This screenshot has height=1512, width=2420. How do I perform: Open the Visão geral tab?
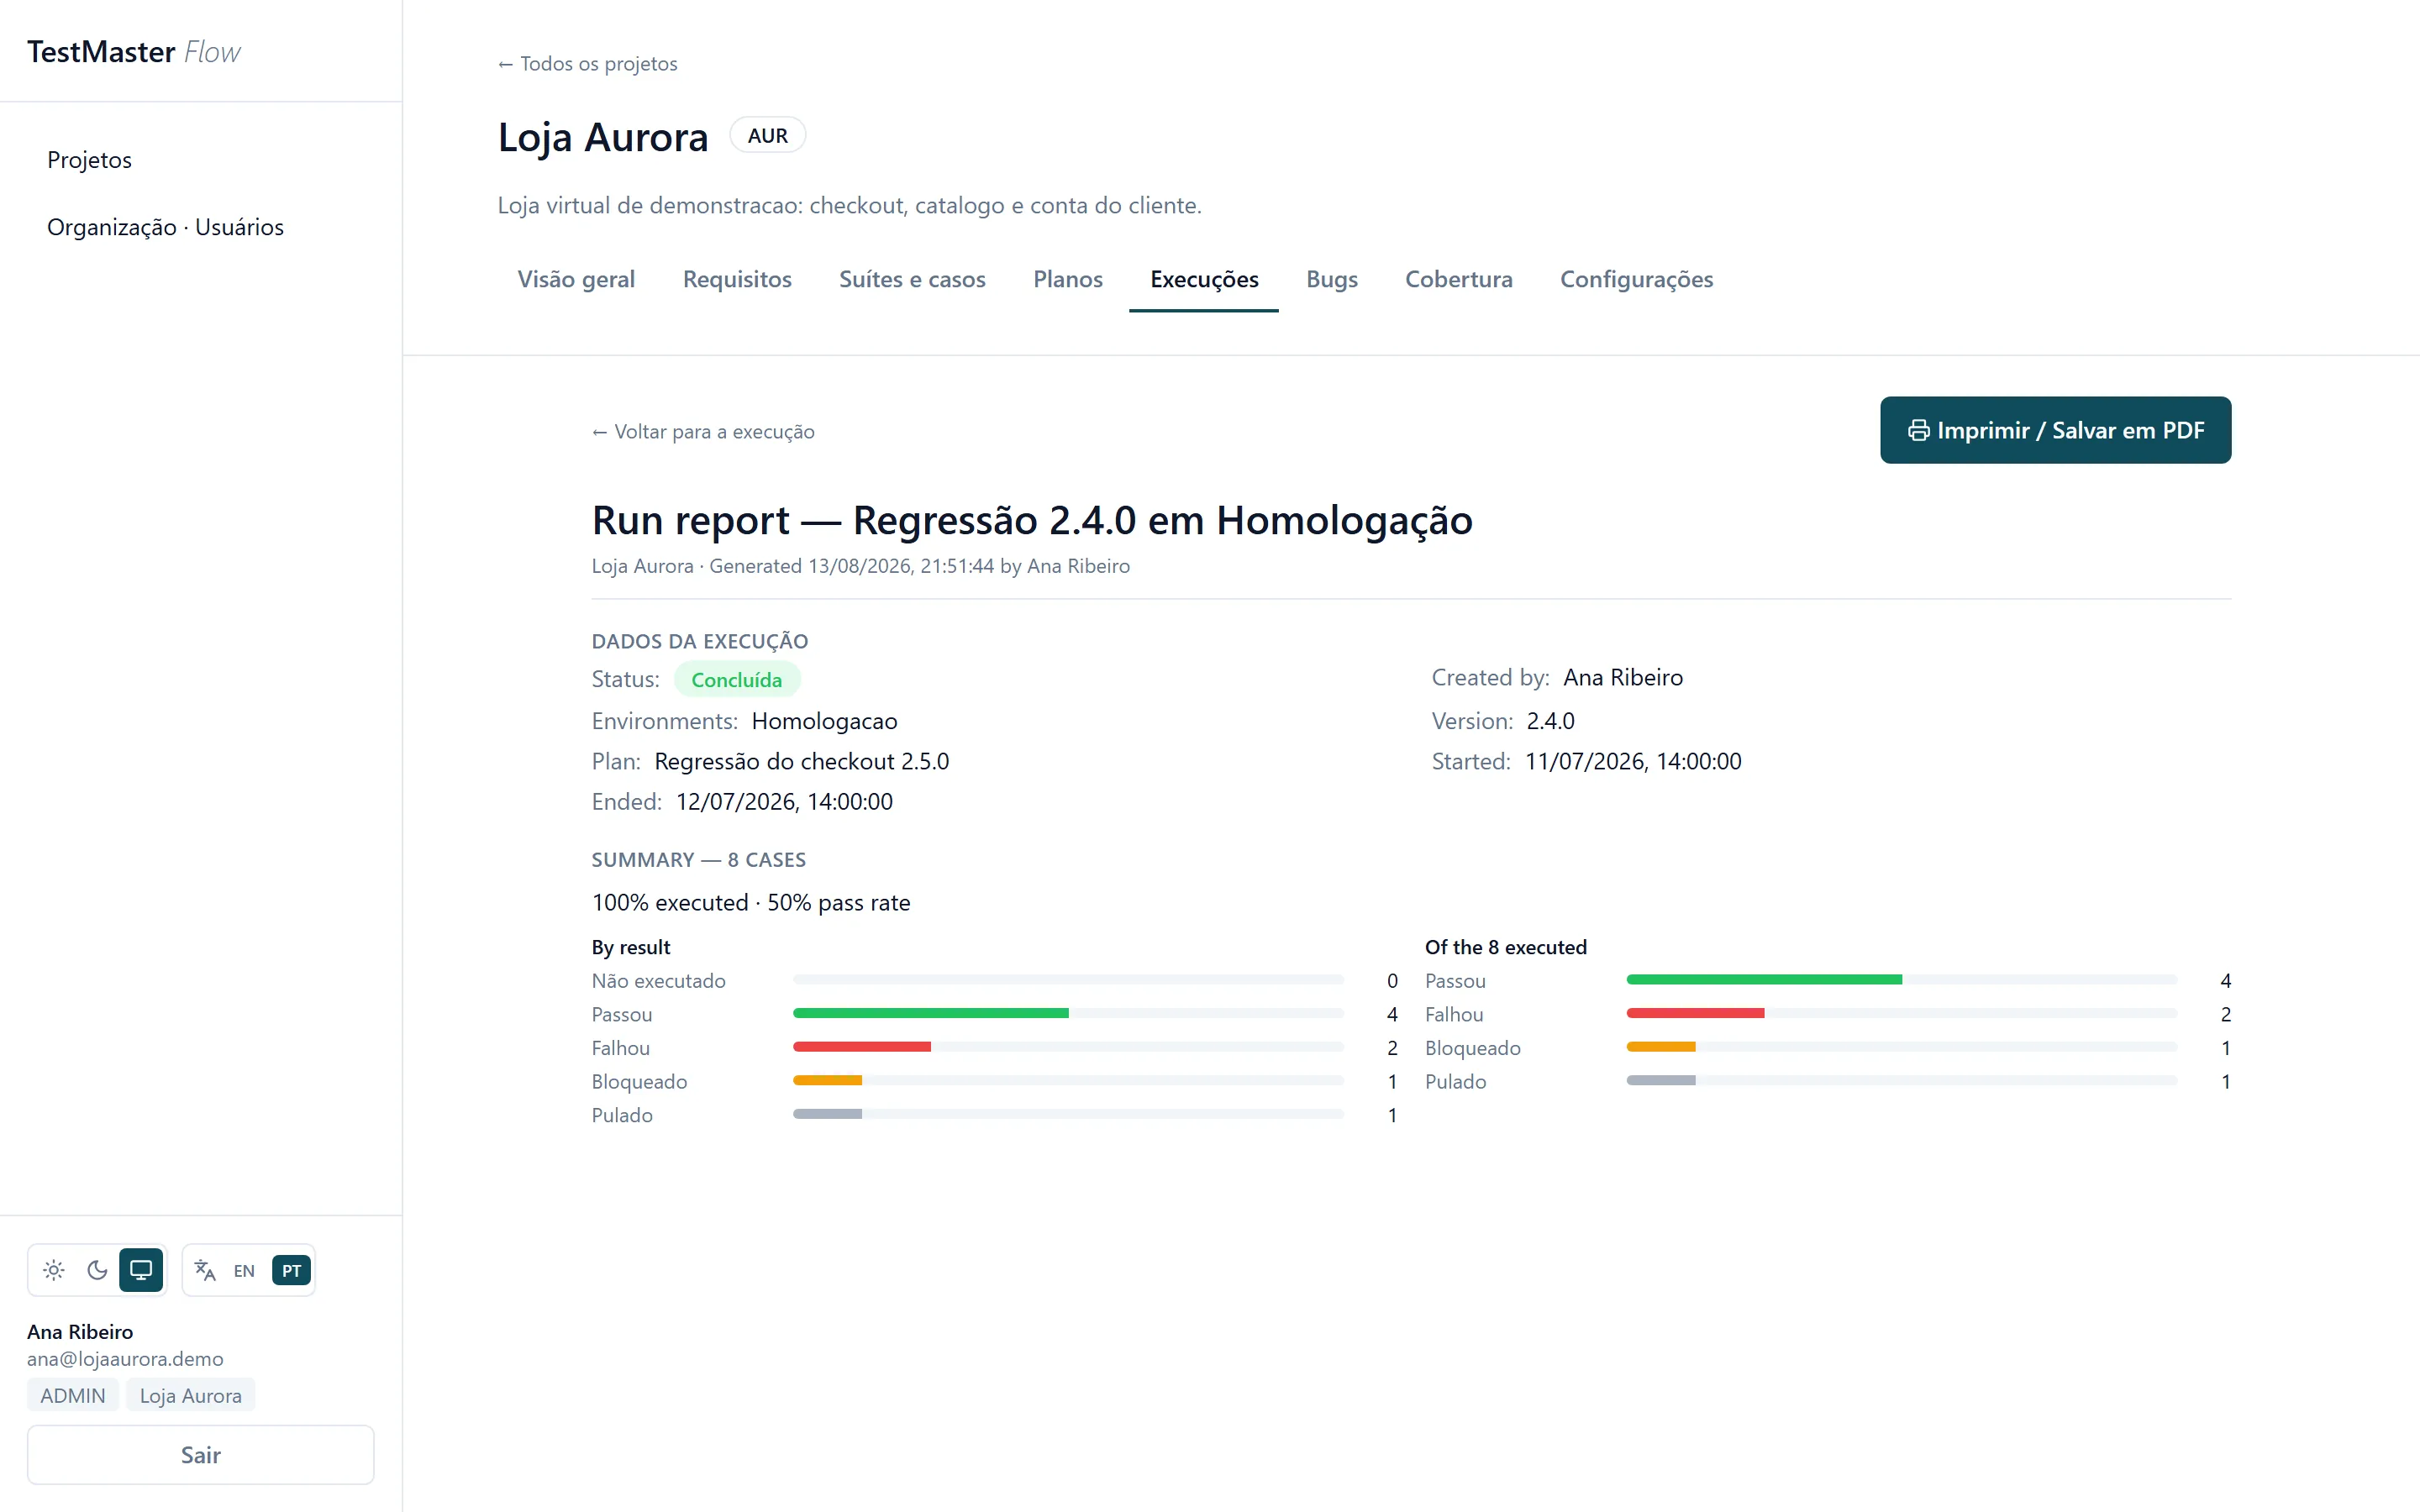coord(576,279)
